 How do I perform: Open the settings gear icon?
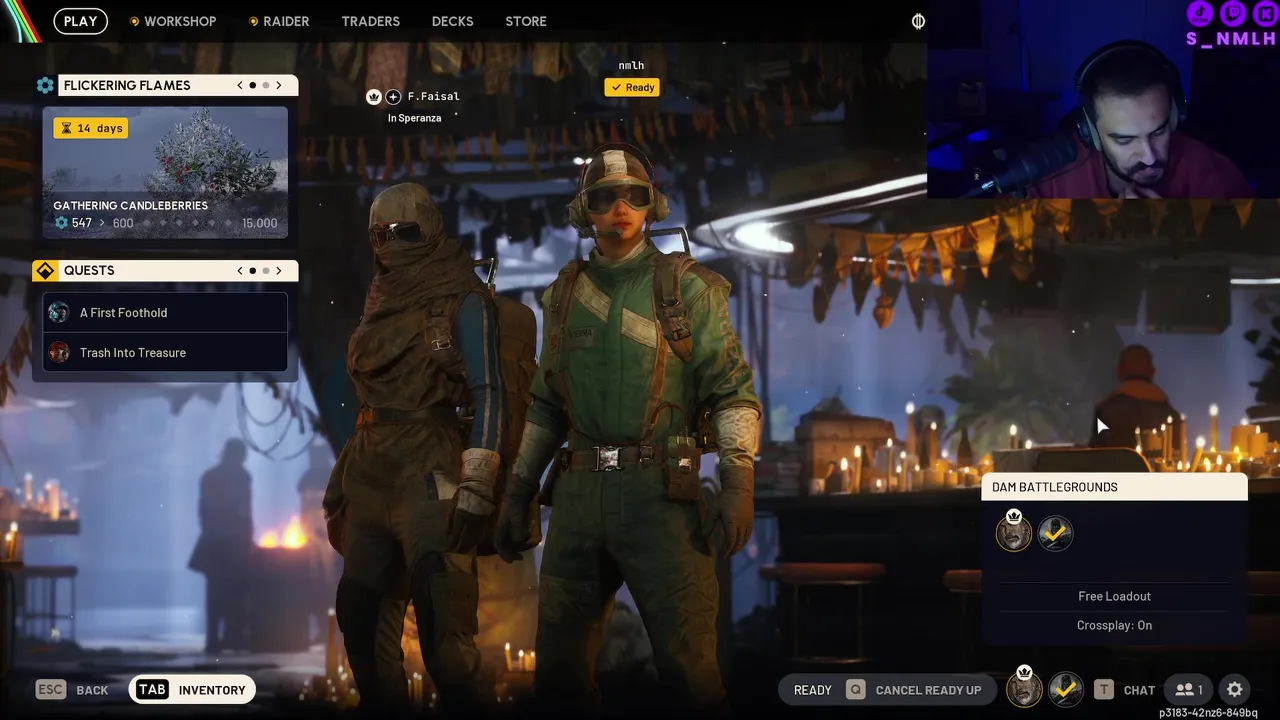tap(1235, 690)
